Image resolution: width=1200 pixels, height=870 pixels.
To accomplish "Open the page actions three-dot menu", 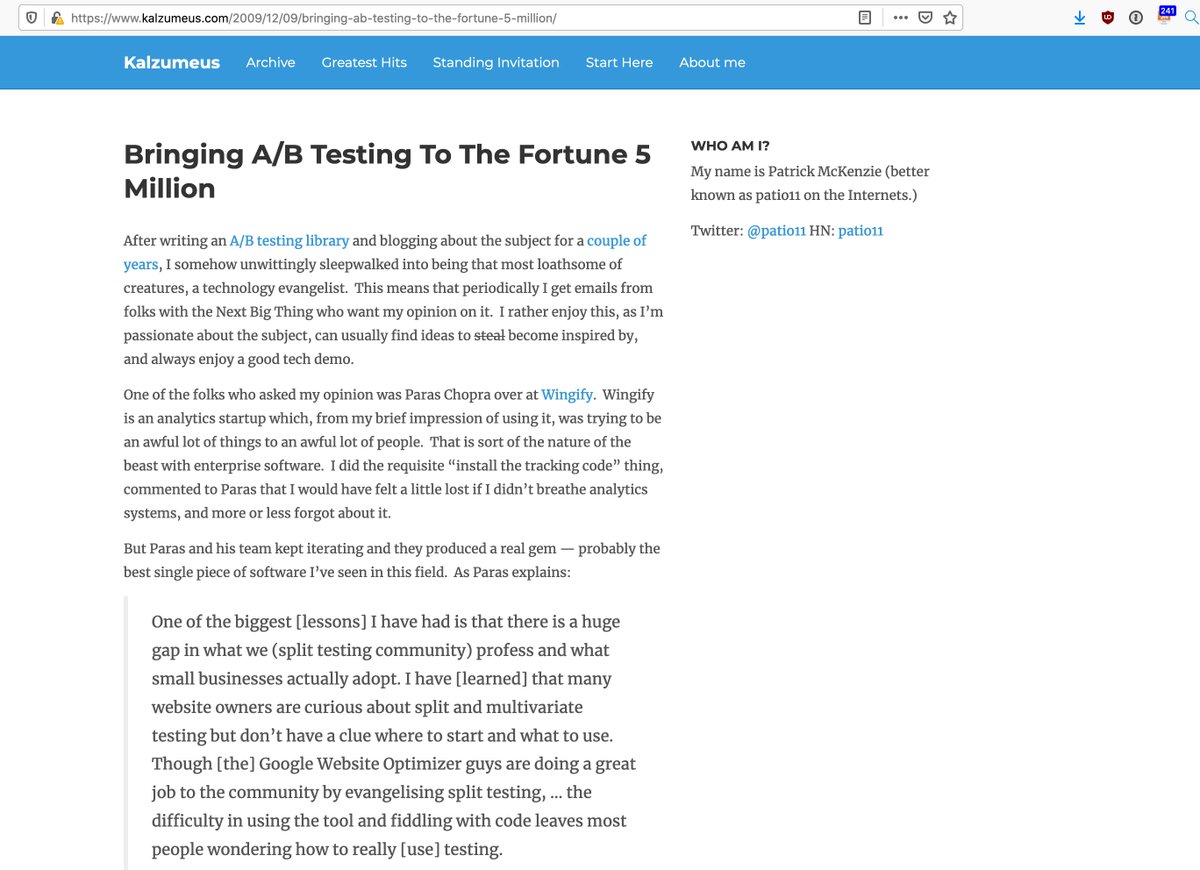I will point(901,18).
